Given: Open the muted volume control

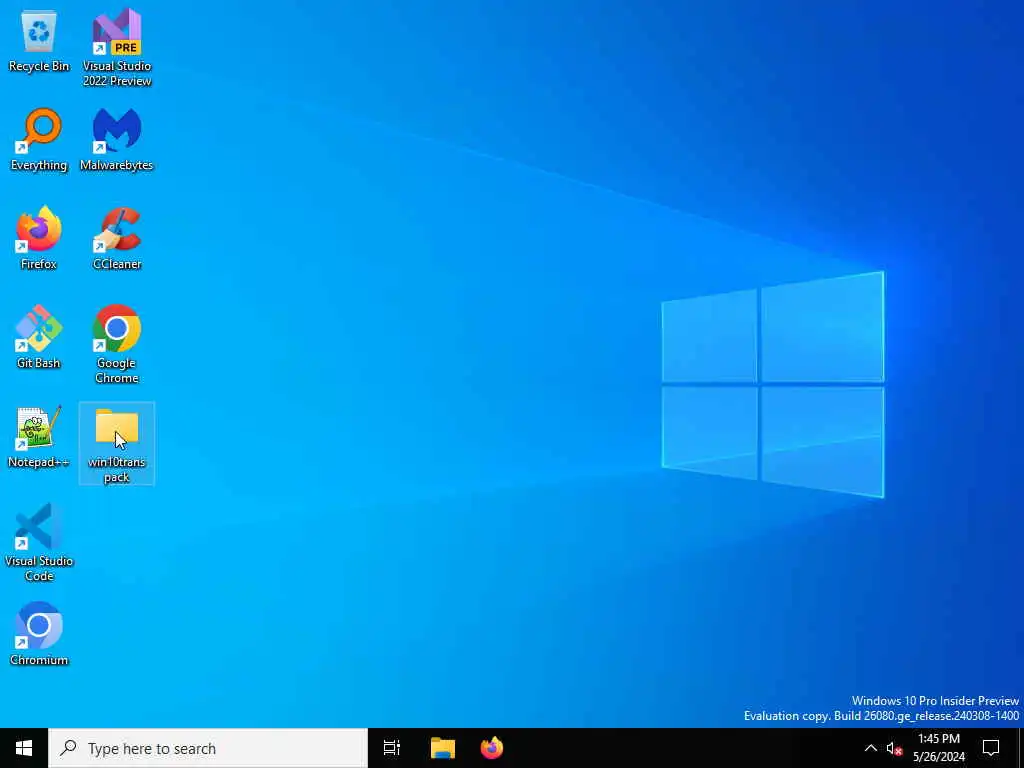Looking at the screenshot, I should tap(894, 748).
